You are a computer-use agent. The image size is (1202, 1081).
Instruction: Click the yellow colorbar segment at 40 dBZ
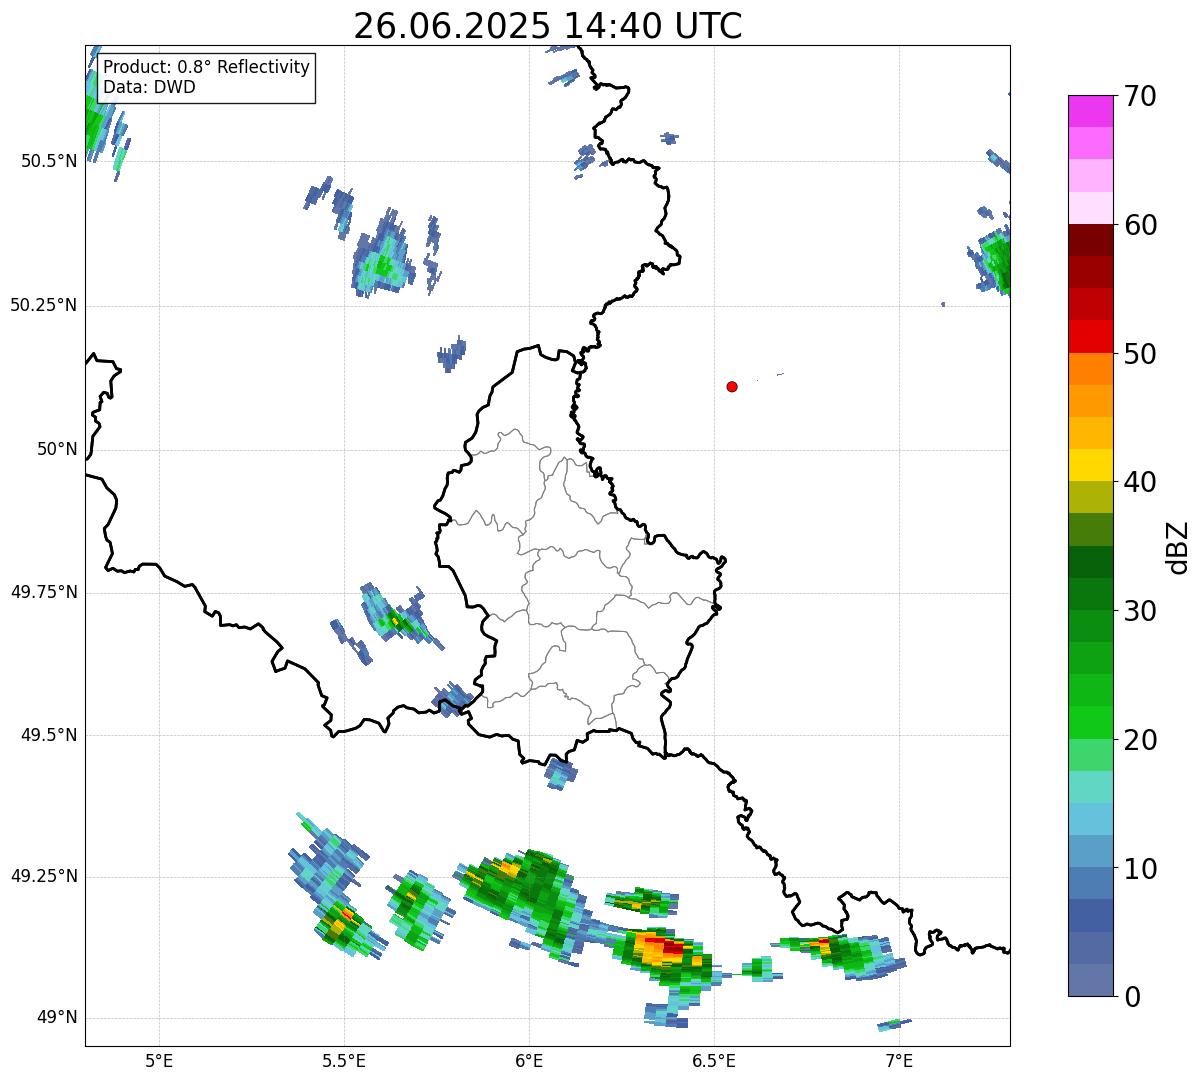[x=1090, y=465]
